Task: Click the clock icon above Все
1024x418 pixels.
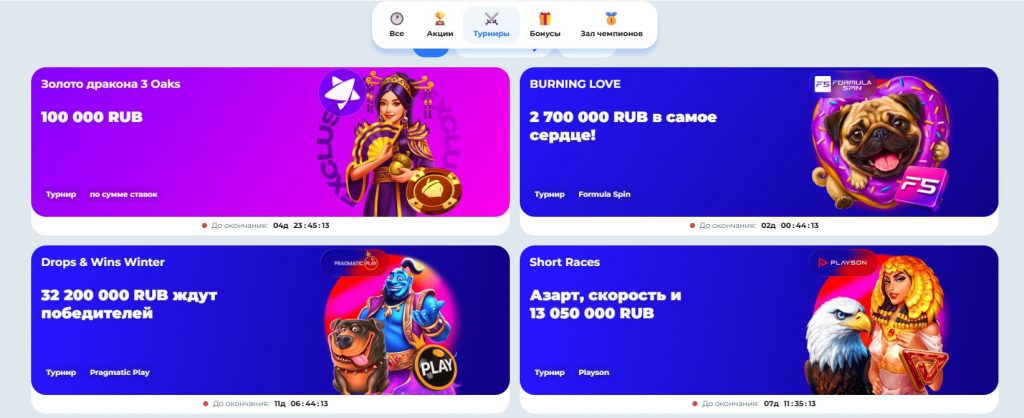Action: point(396,18)
